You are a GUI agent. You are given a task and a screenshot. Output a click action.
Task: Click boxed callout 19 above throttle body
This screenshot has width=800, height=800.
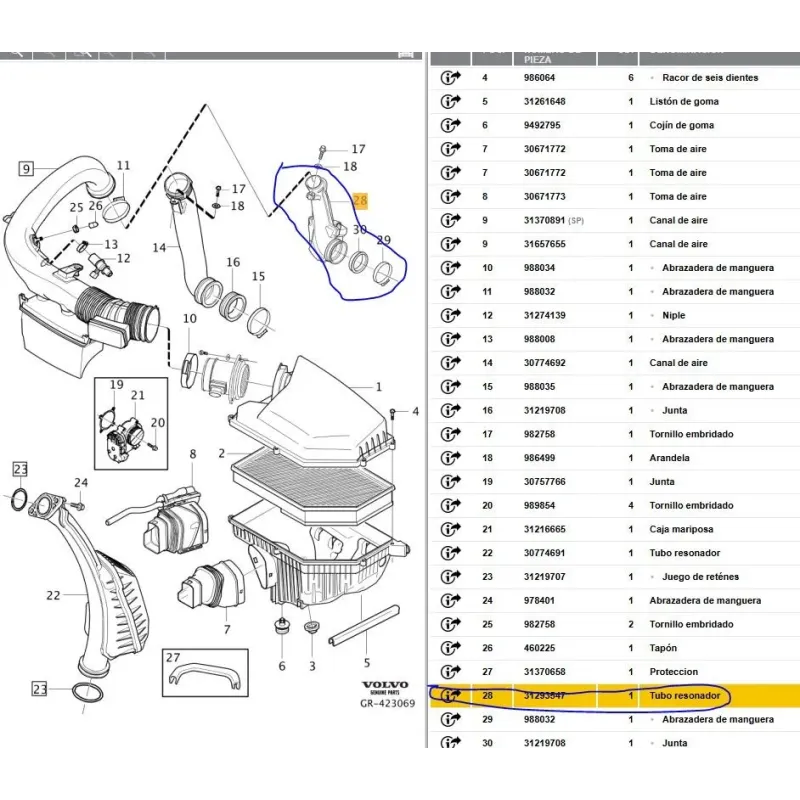pos(116,385)
